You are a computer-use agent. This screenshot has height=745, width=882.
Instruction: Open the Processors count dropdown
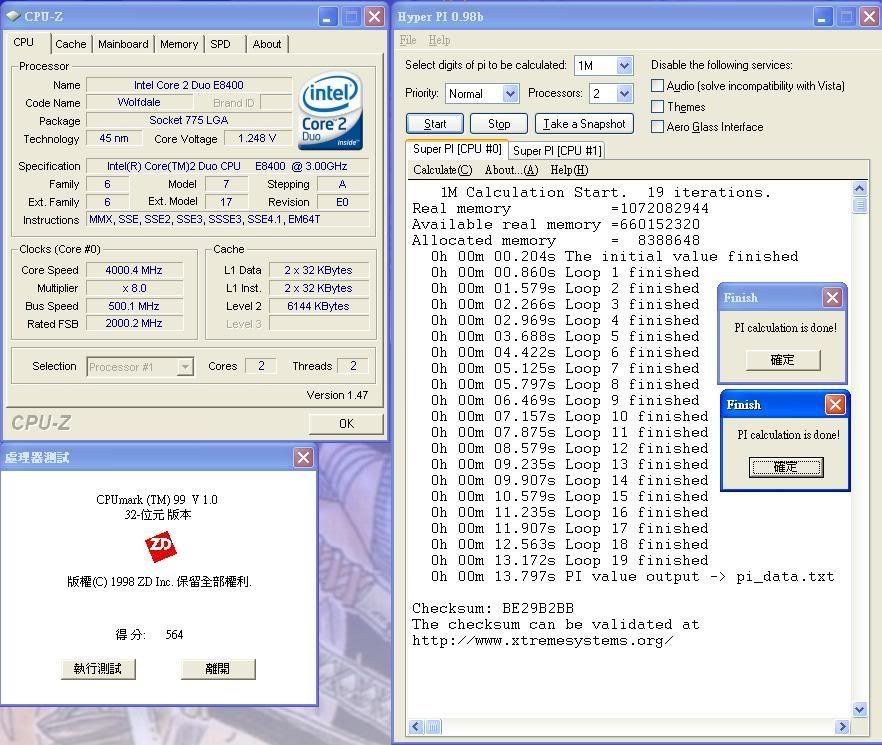(x=624, y=93)
